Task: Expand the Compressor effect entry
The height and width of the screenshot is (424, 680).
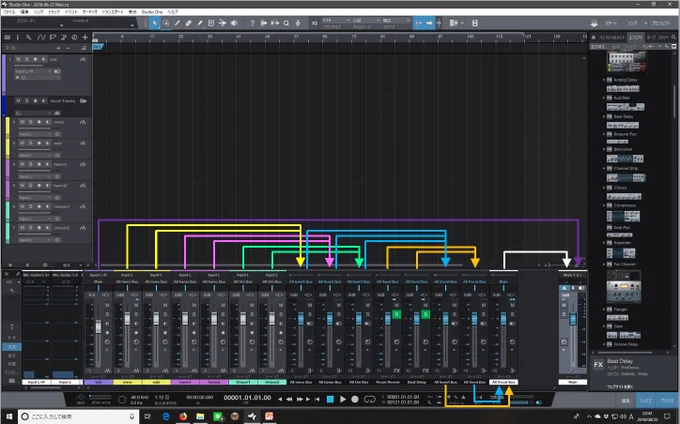Action: [x=604, y=205]
